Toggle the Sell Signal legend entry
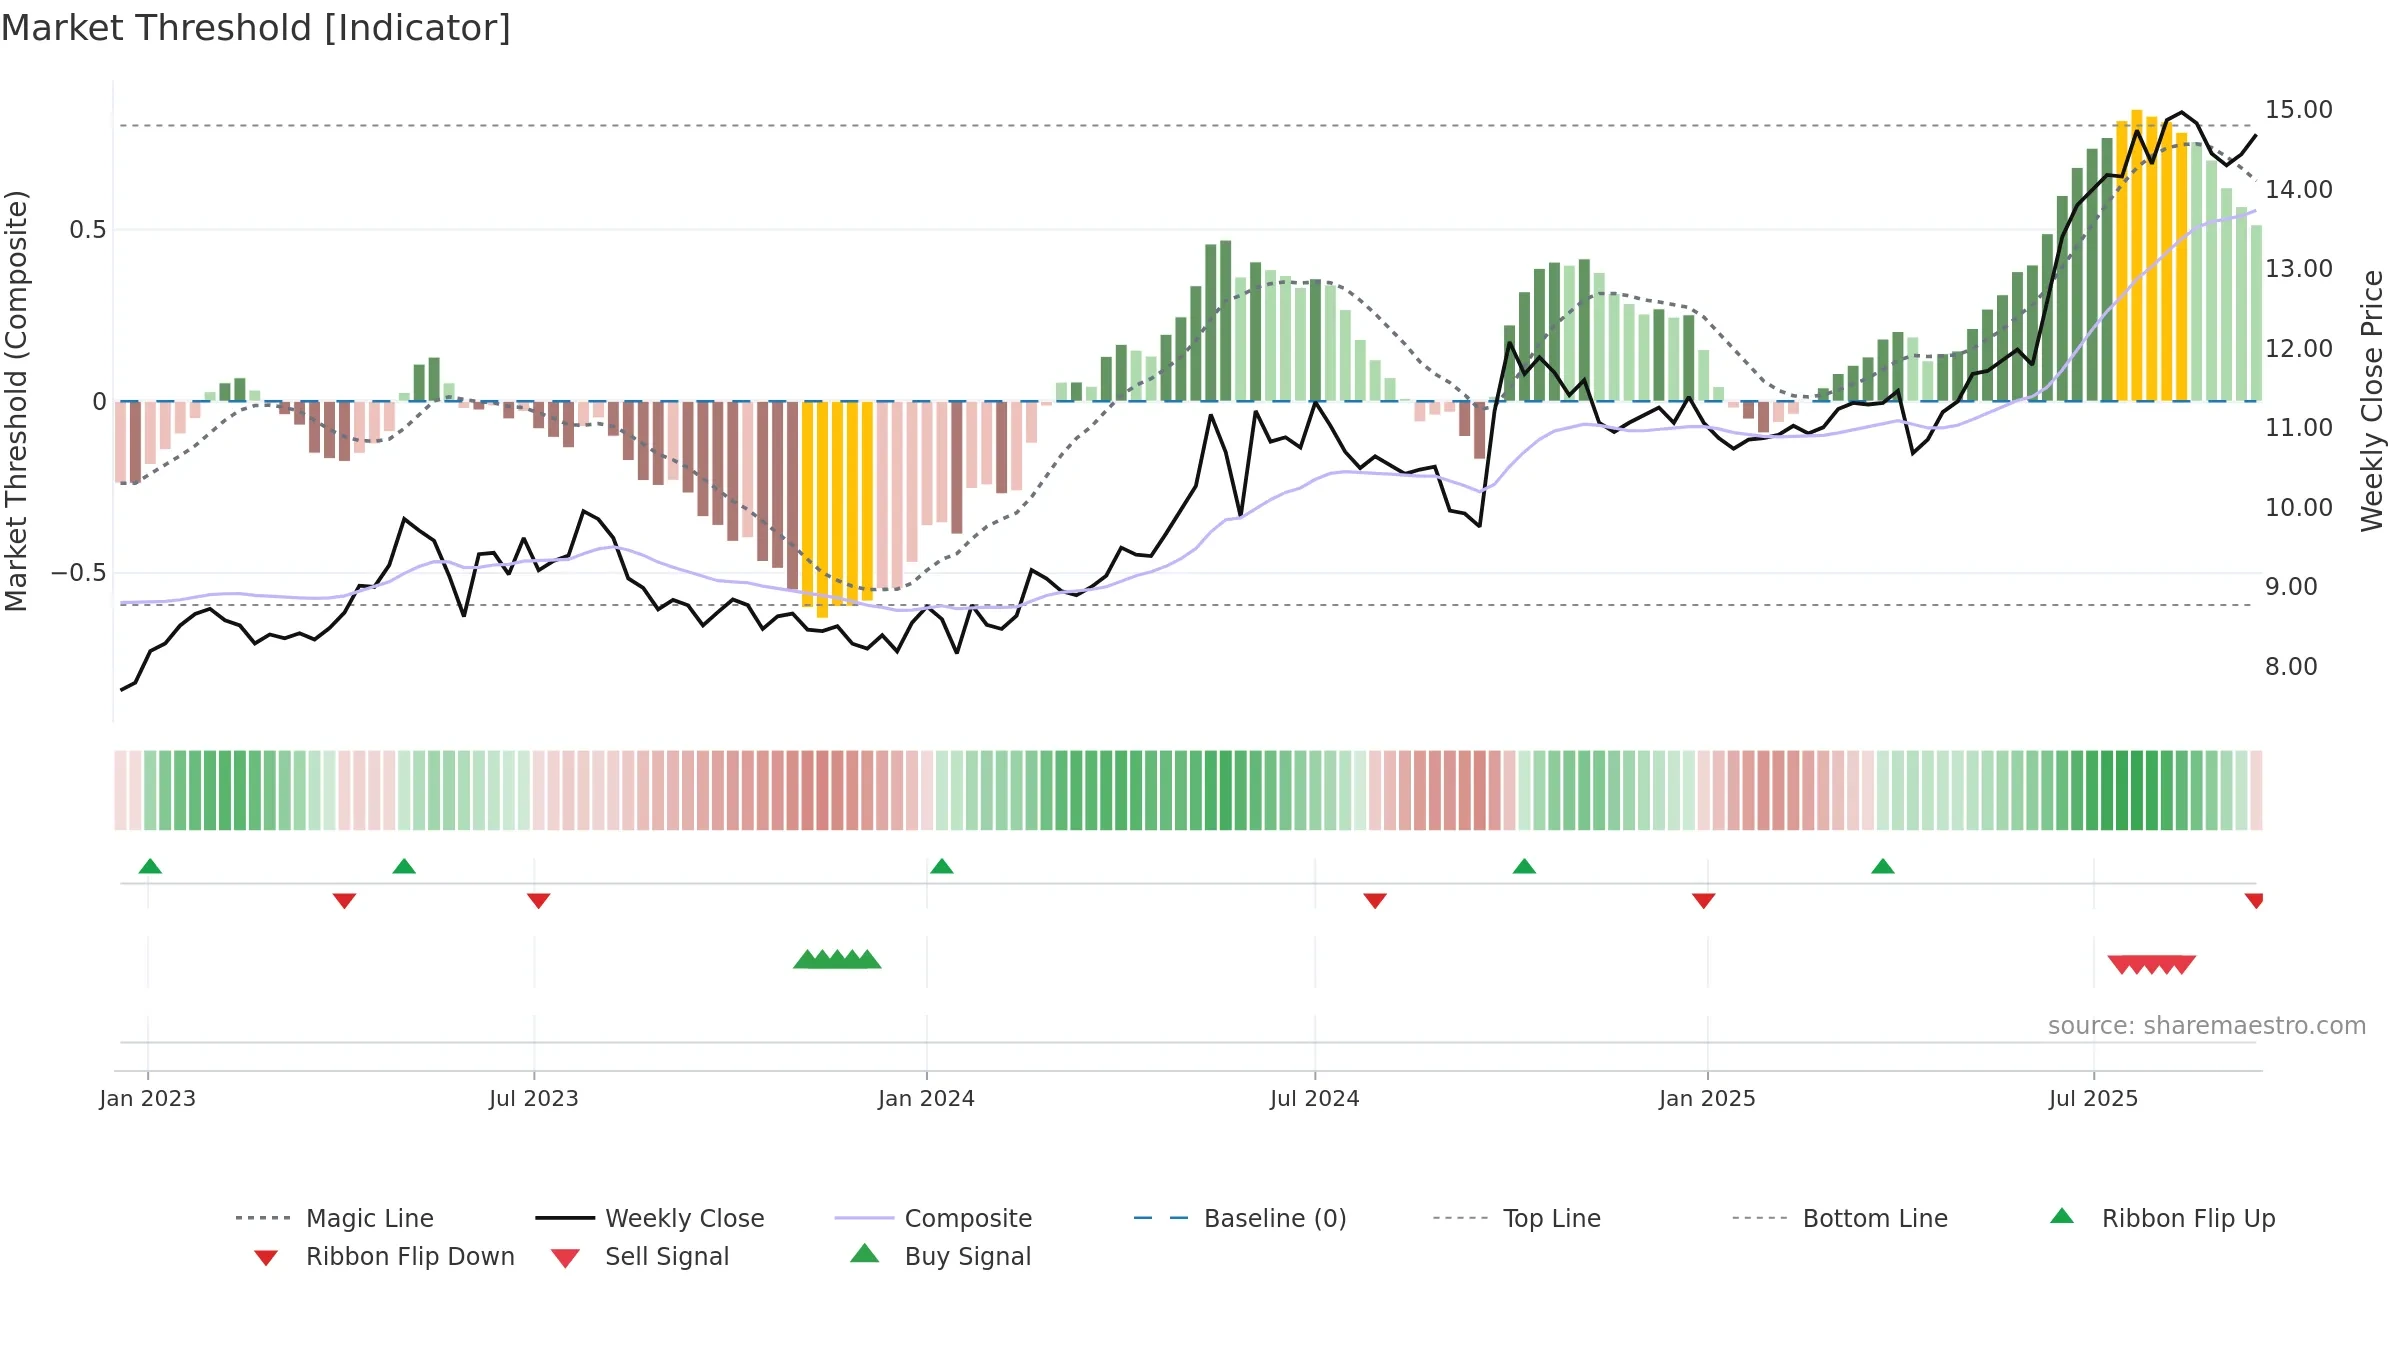2400x1350 pixels. pos(640,1256)
